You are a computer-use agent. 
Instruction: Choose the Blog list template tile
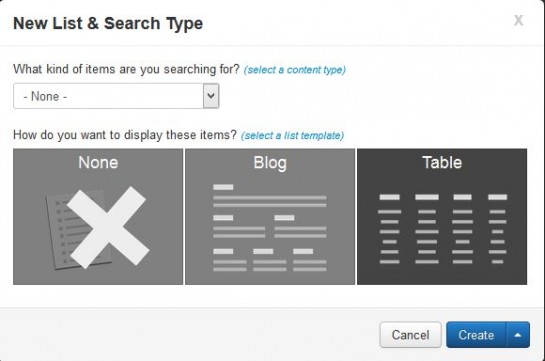[x=270, y=216]
